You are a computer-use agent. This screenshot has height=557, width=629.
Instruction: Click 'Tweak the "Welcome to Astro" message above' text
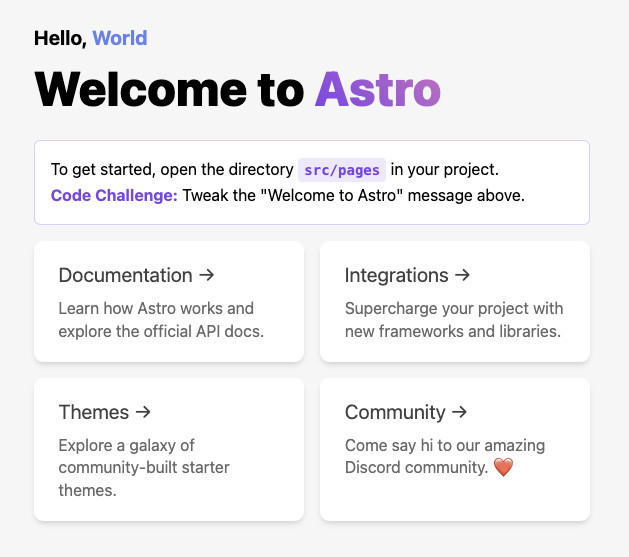353,196
